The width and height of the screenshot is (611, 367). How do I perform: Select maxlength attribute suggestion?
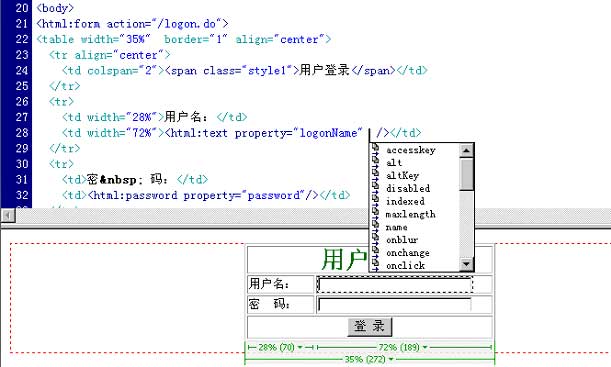click(410, 214)
